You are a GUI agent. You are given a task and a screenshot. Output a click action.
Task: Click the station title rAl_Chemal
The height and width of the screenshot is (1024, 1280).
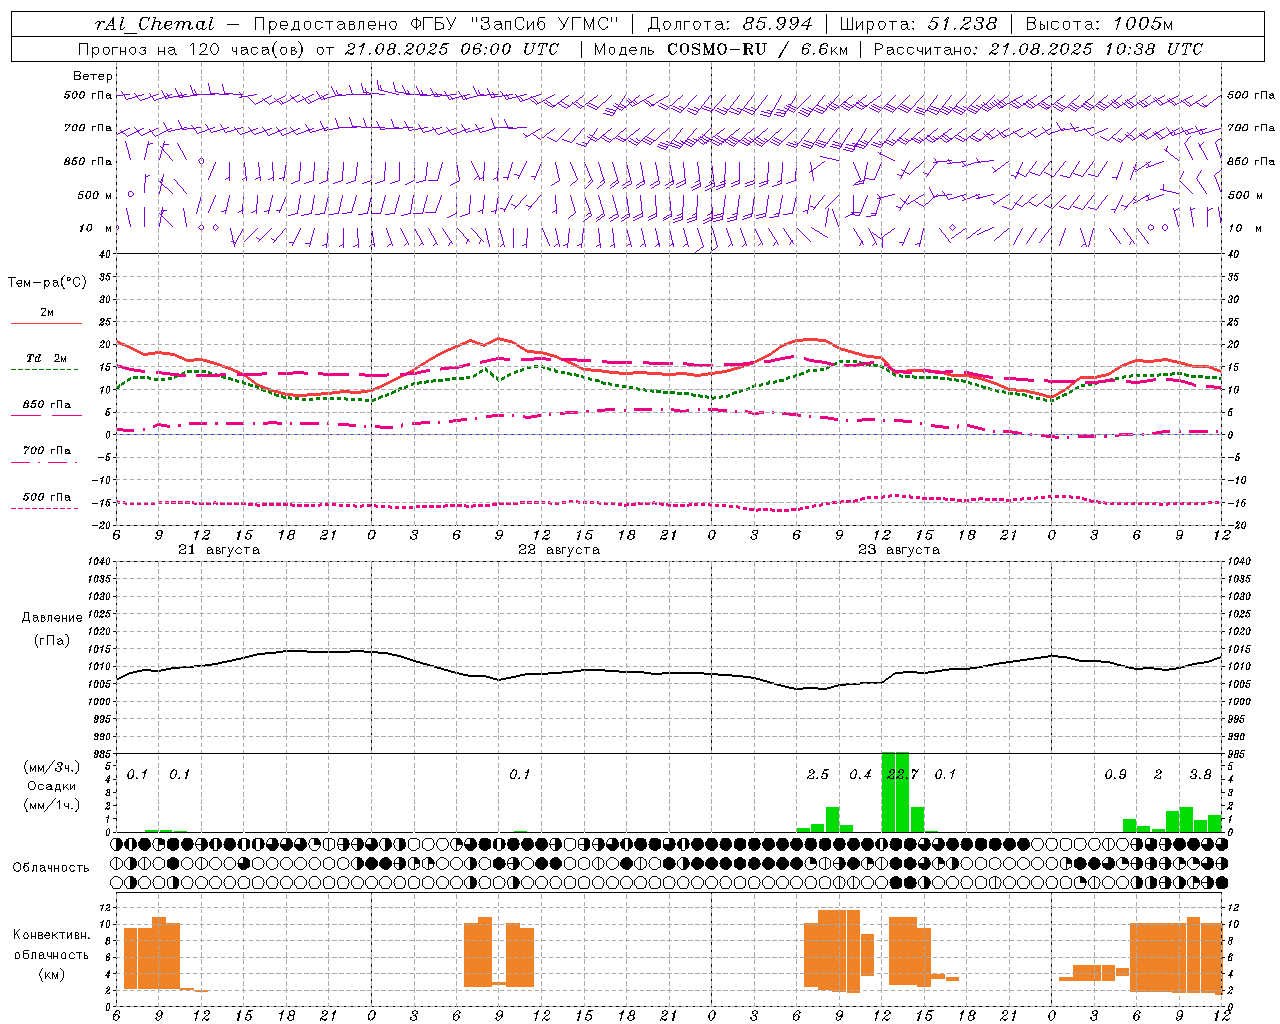pos(155,24)
